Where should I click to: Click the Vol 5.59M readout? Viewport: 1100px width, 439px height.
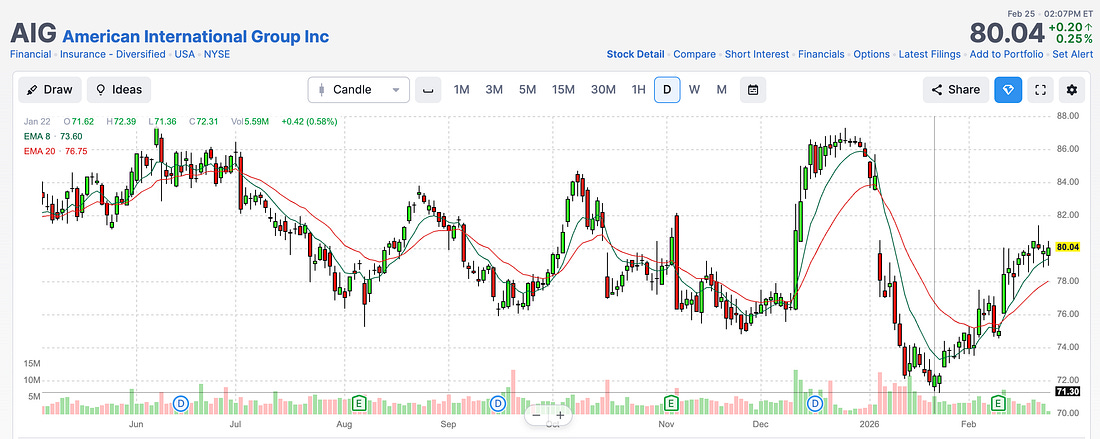(x=251, y=121)
